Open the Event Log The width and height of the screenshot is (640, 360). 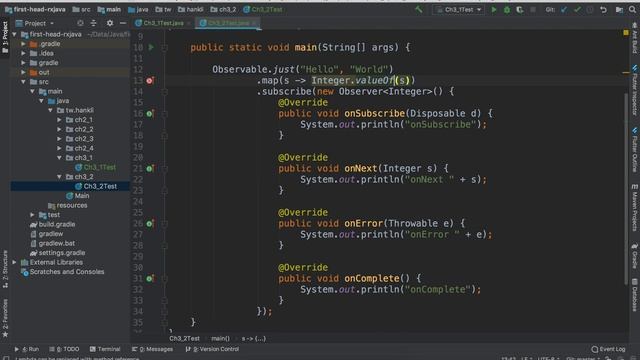click(x=608, y=349)
